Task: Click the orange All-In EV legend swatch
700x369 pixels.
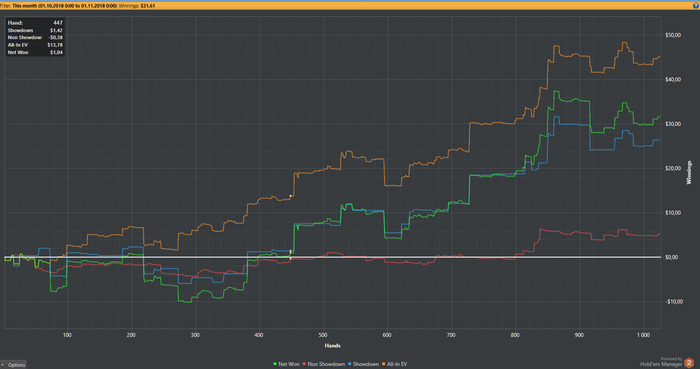Action: [383, 364]
